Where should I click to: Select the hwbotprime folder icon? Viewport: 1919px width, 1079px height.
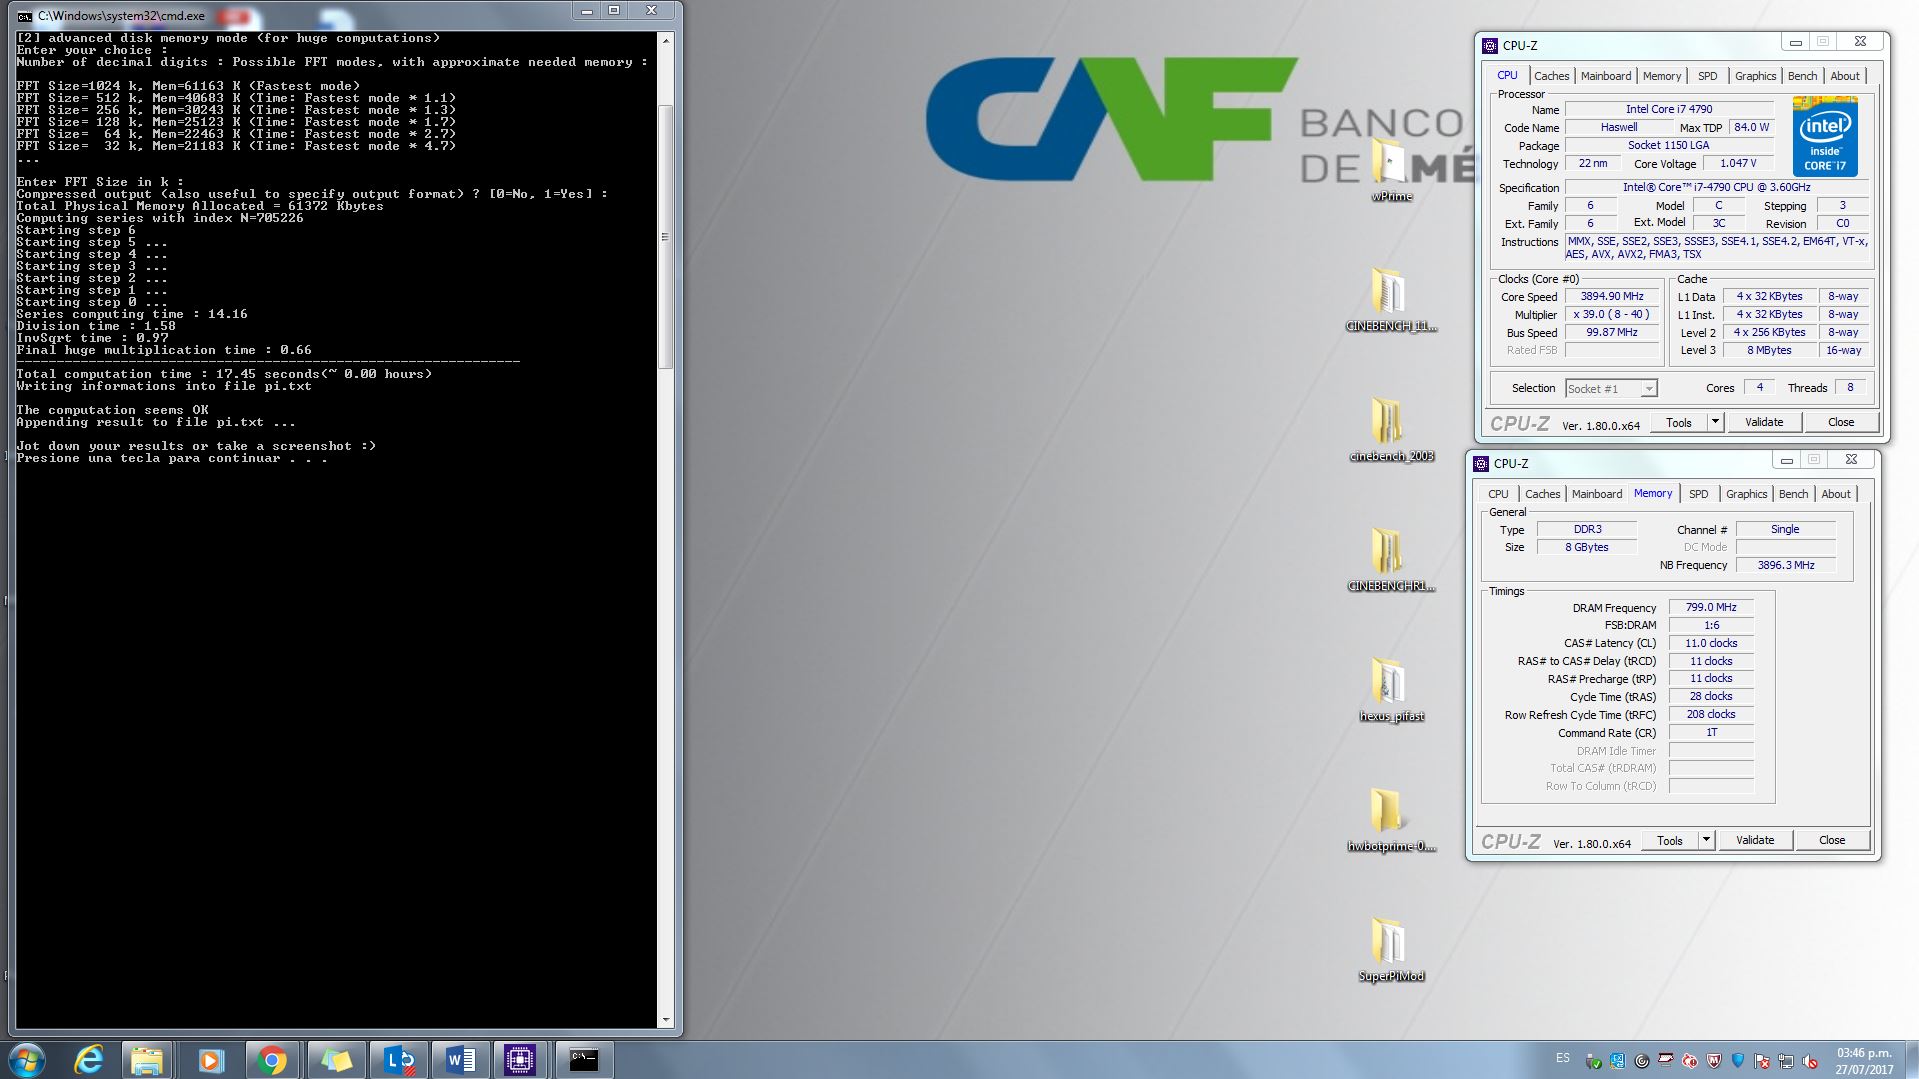point(1391,820)
